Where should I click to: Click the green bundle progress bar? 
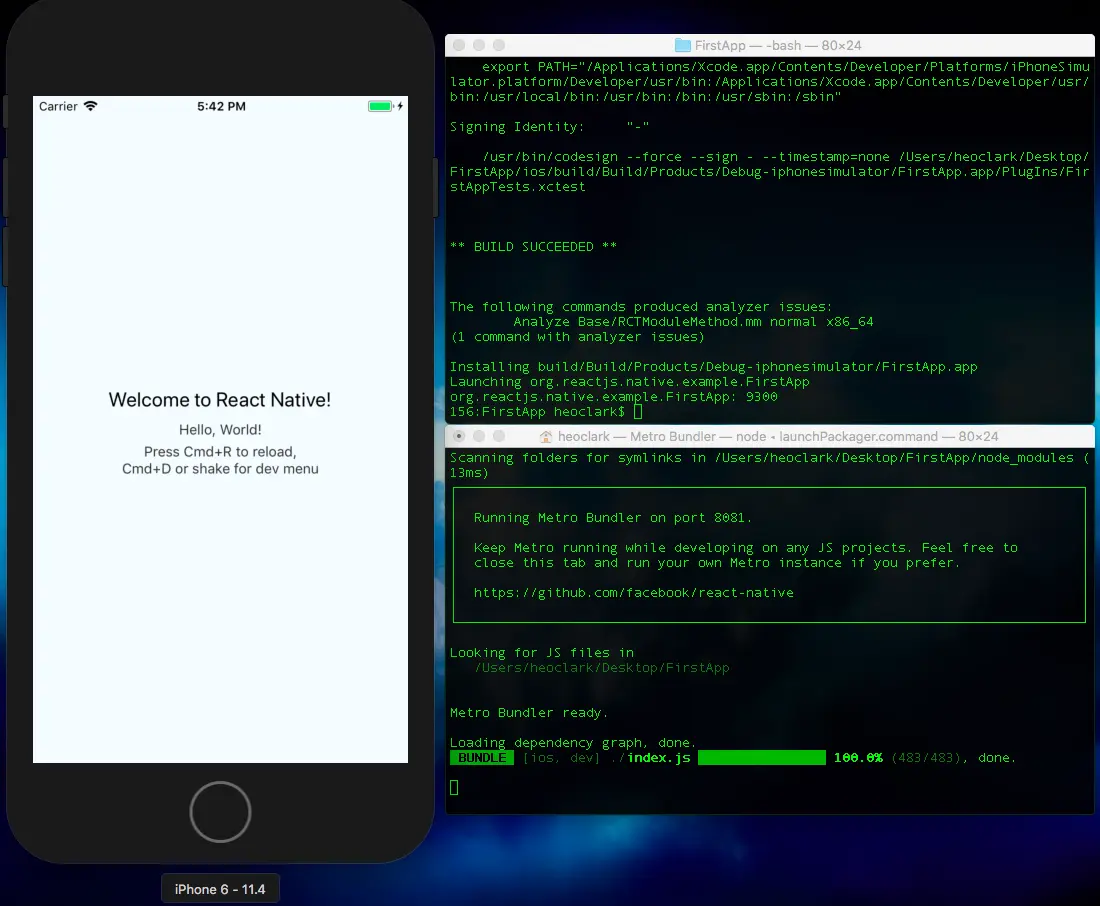point(762,758)
